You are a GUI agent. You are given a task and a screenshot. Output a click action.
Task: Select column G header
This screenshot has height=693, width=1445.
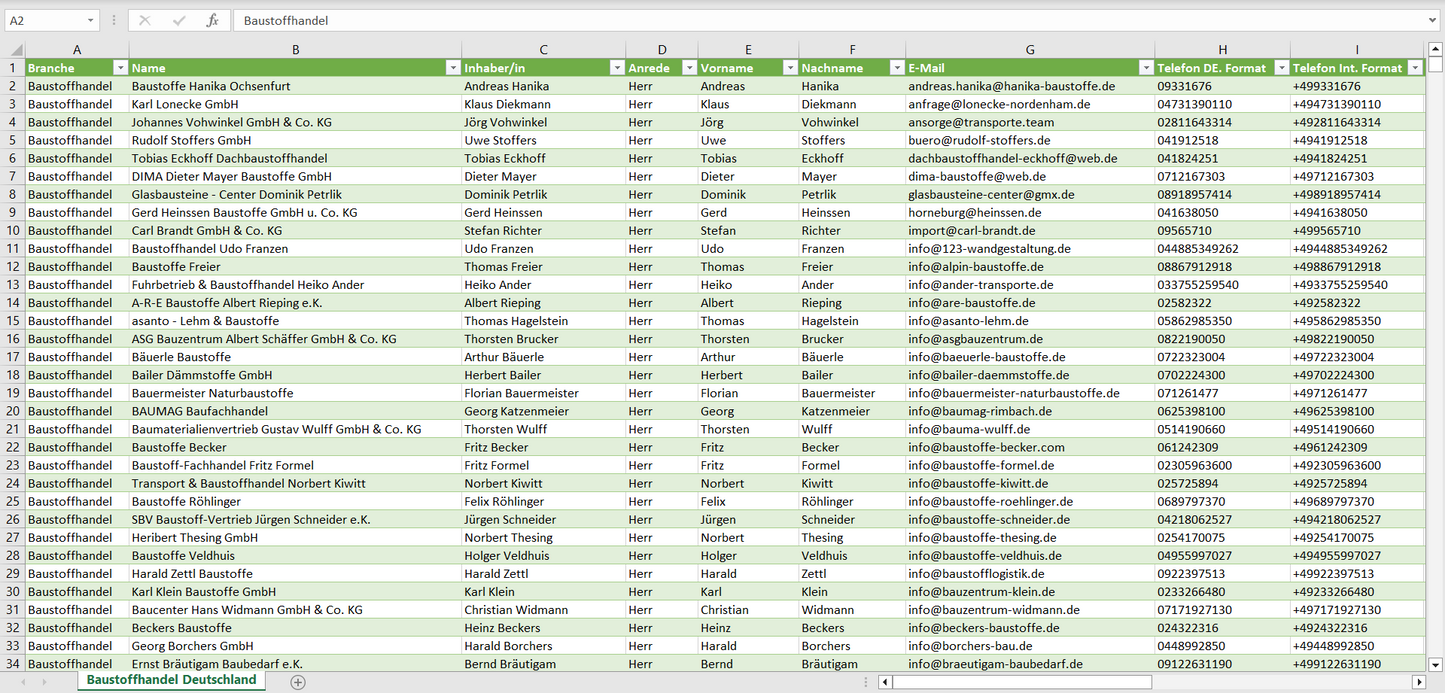(x=1030, y=49)
